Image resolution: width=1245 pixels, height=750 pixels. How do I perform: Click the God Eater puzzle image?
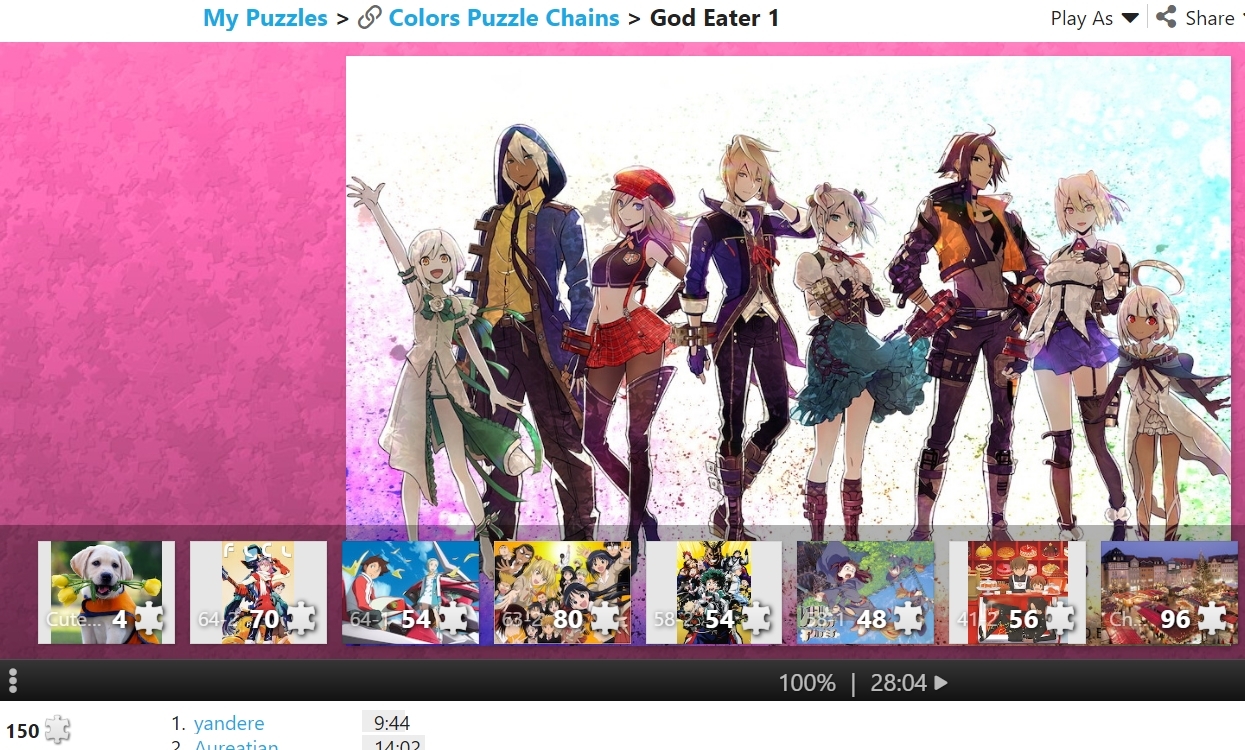[x=788, y=290]
